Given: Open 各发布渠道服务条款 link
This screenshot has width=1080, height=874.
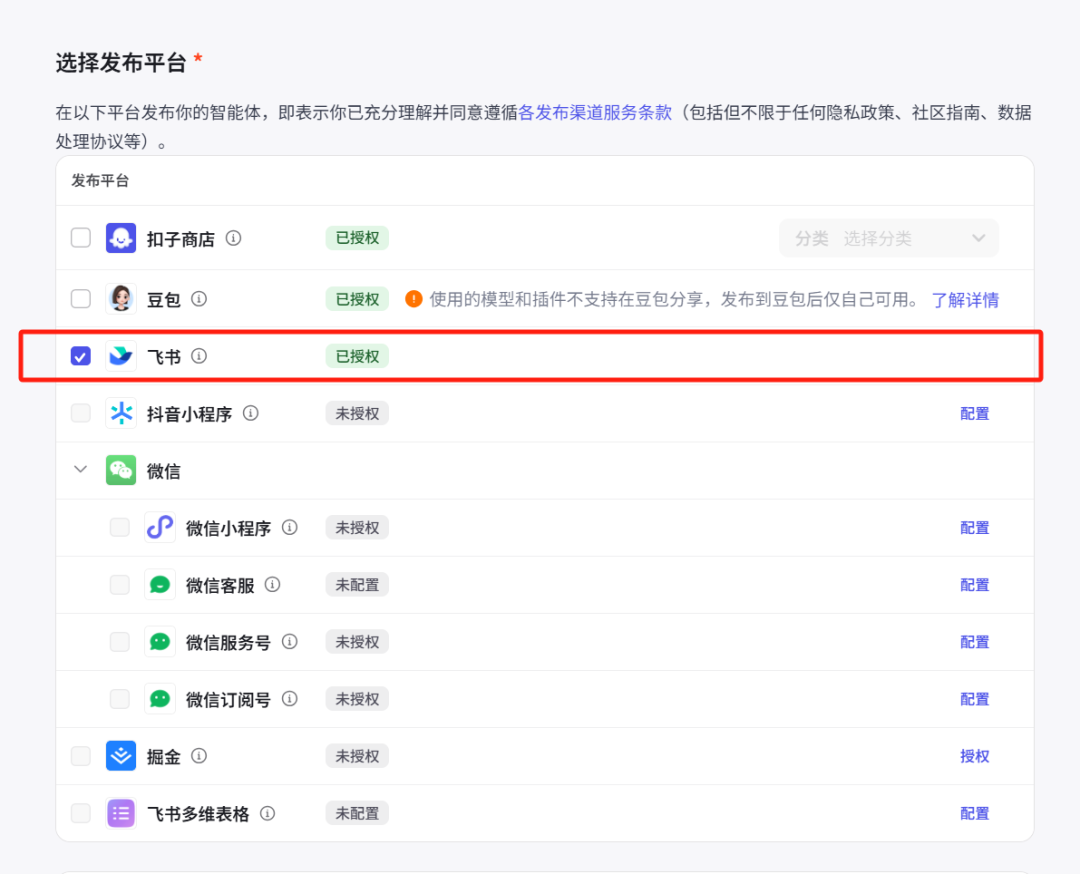Looking at the screenshot, I should [594, 113].
